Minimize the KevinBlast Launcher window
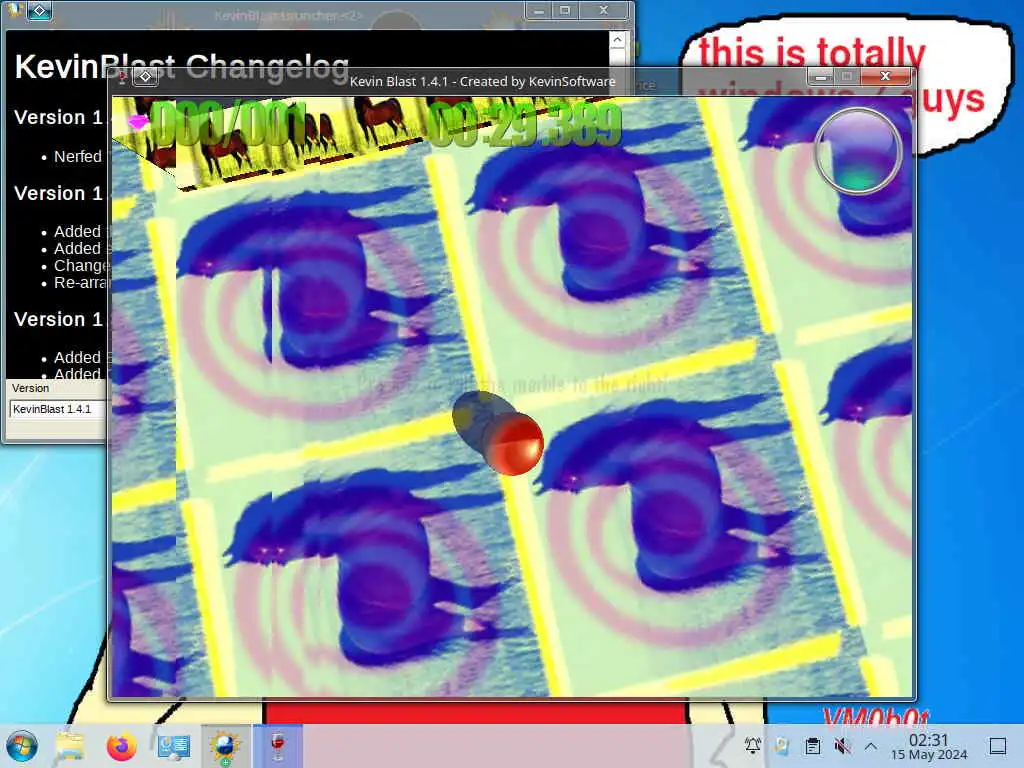1024x768 pixels. (x=539, y=11)
